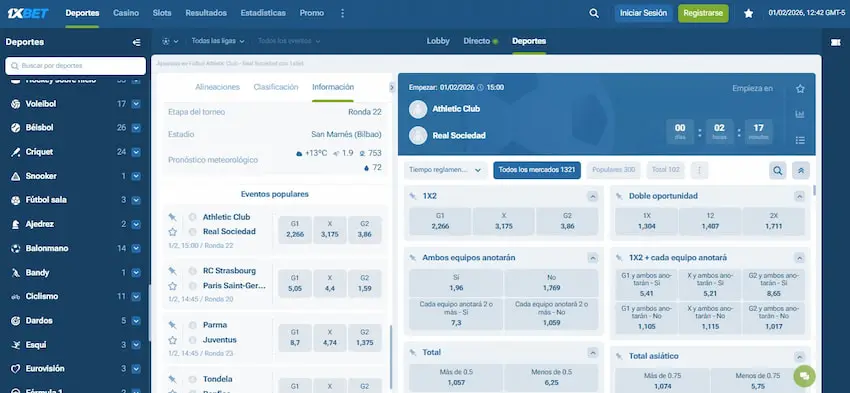Viewport: 850px width, 393px height.
Task: Open the sport type selector dropdown
Action: [x=170, y=41]
